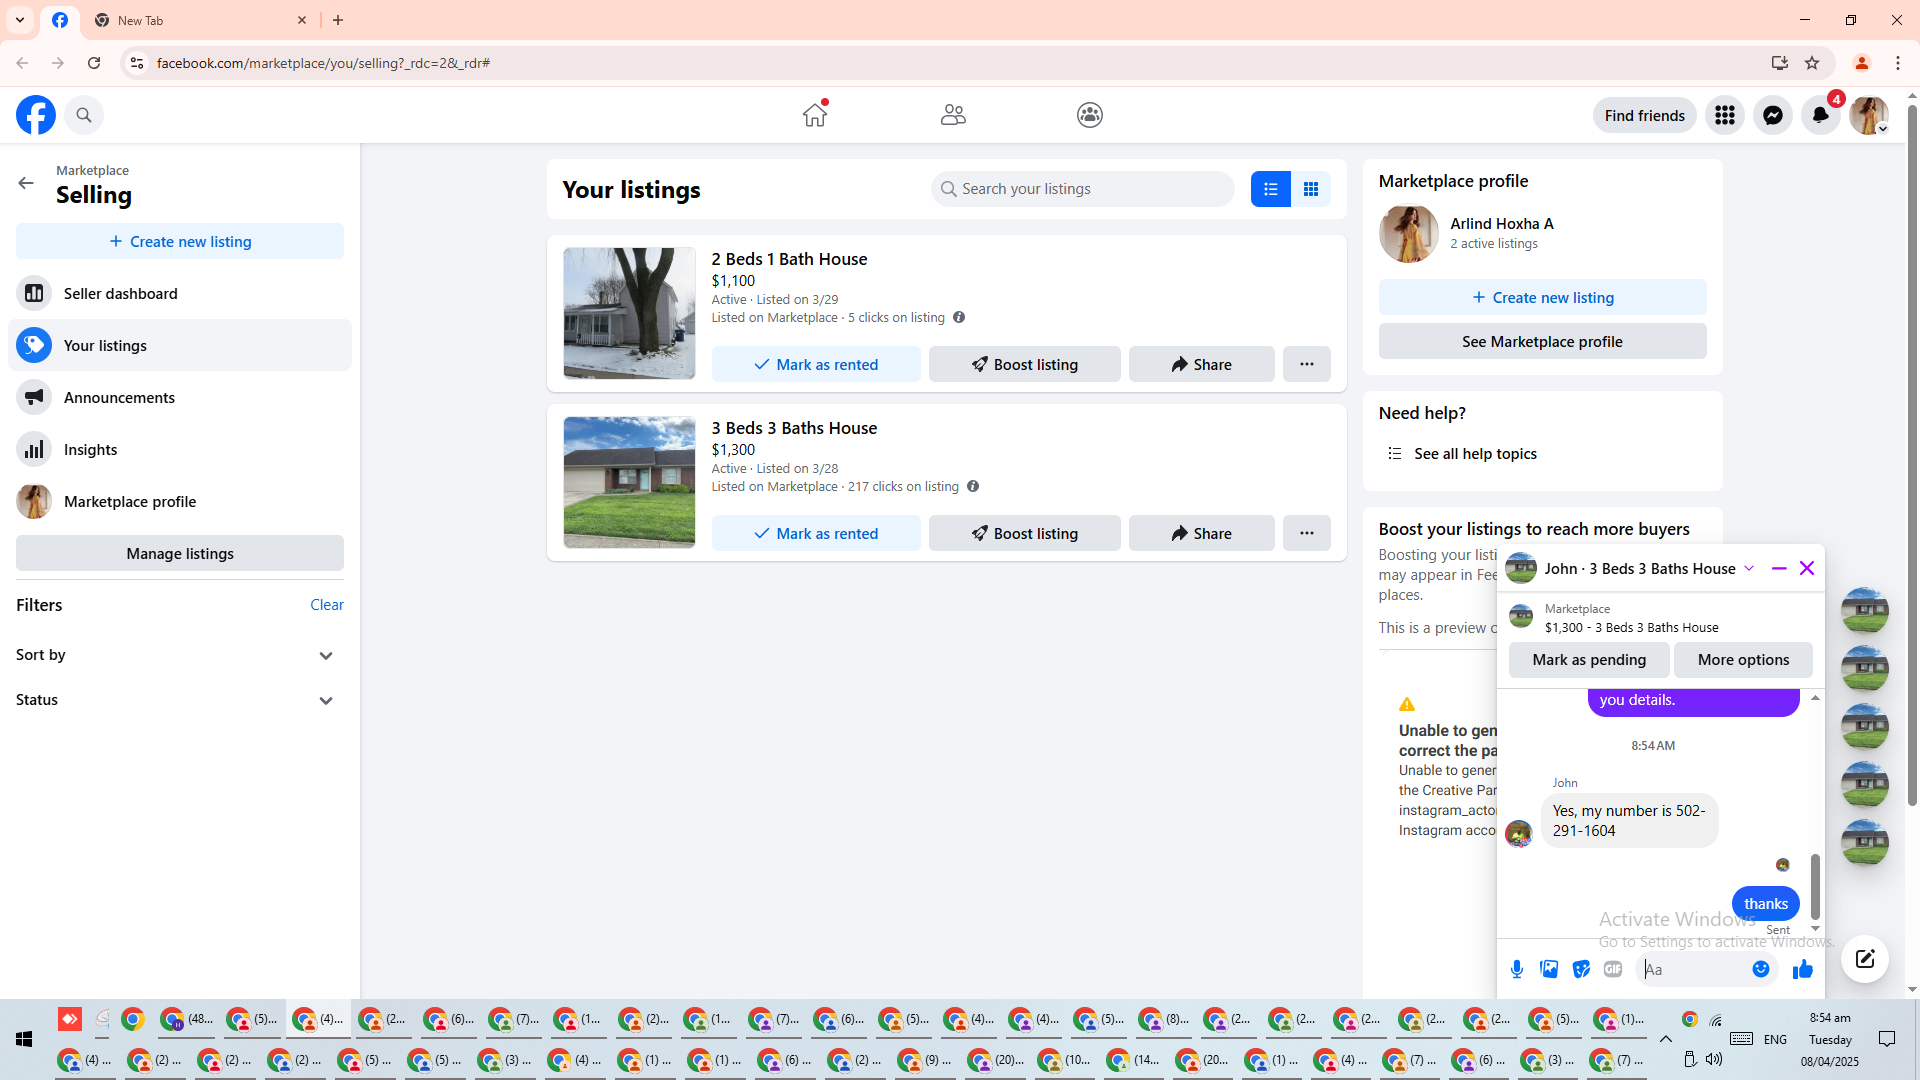The width and height of the screenshot is (1920, 1080).
Task: Click the new message compose icon
Action: pyautogui.click(x=1864, y=959)
